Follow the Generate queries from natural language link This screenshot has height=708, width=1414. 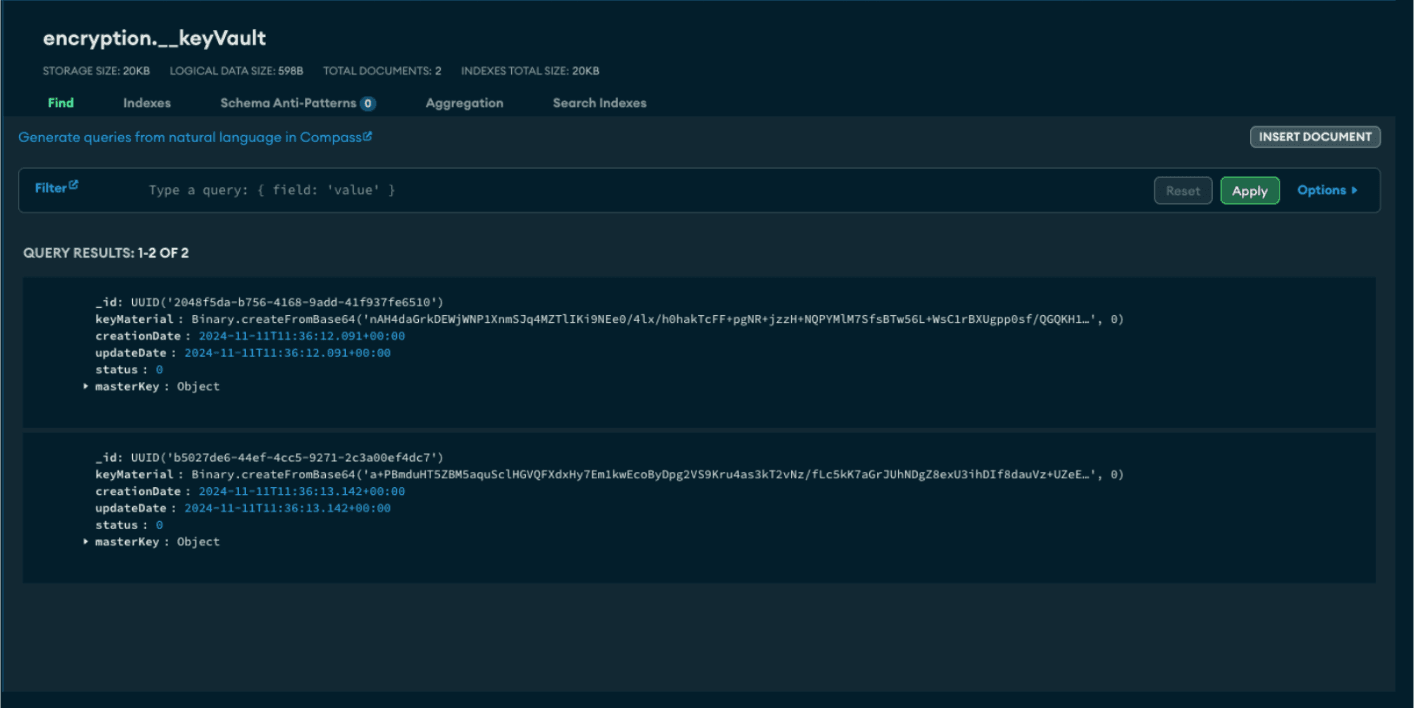[190, 137]
